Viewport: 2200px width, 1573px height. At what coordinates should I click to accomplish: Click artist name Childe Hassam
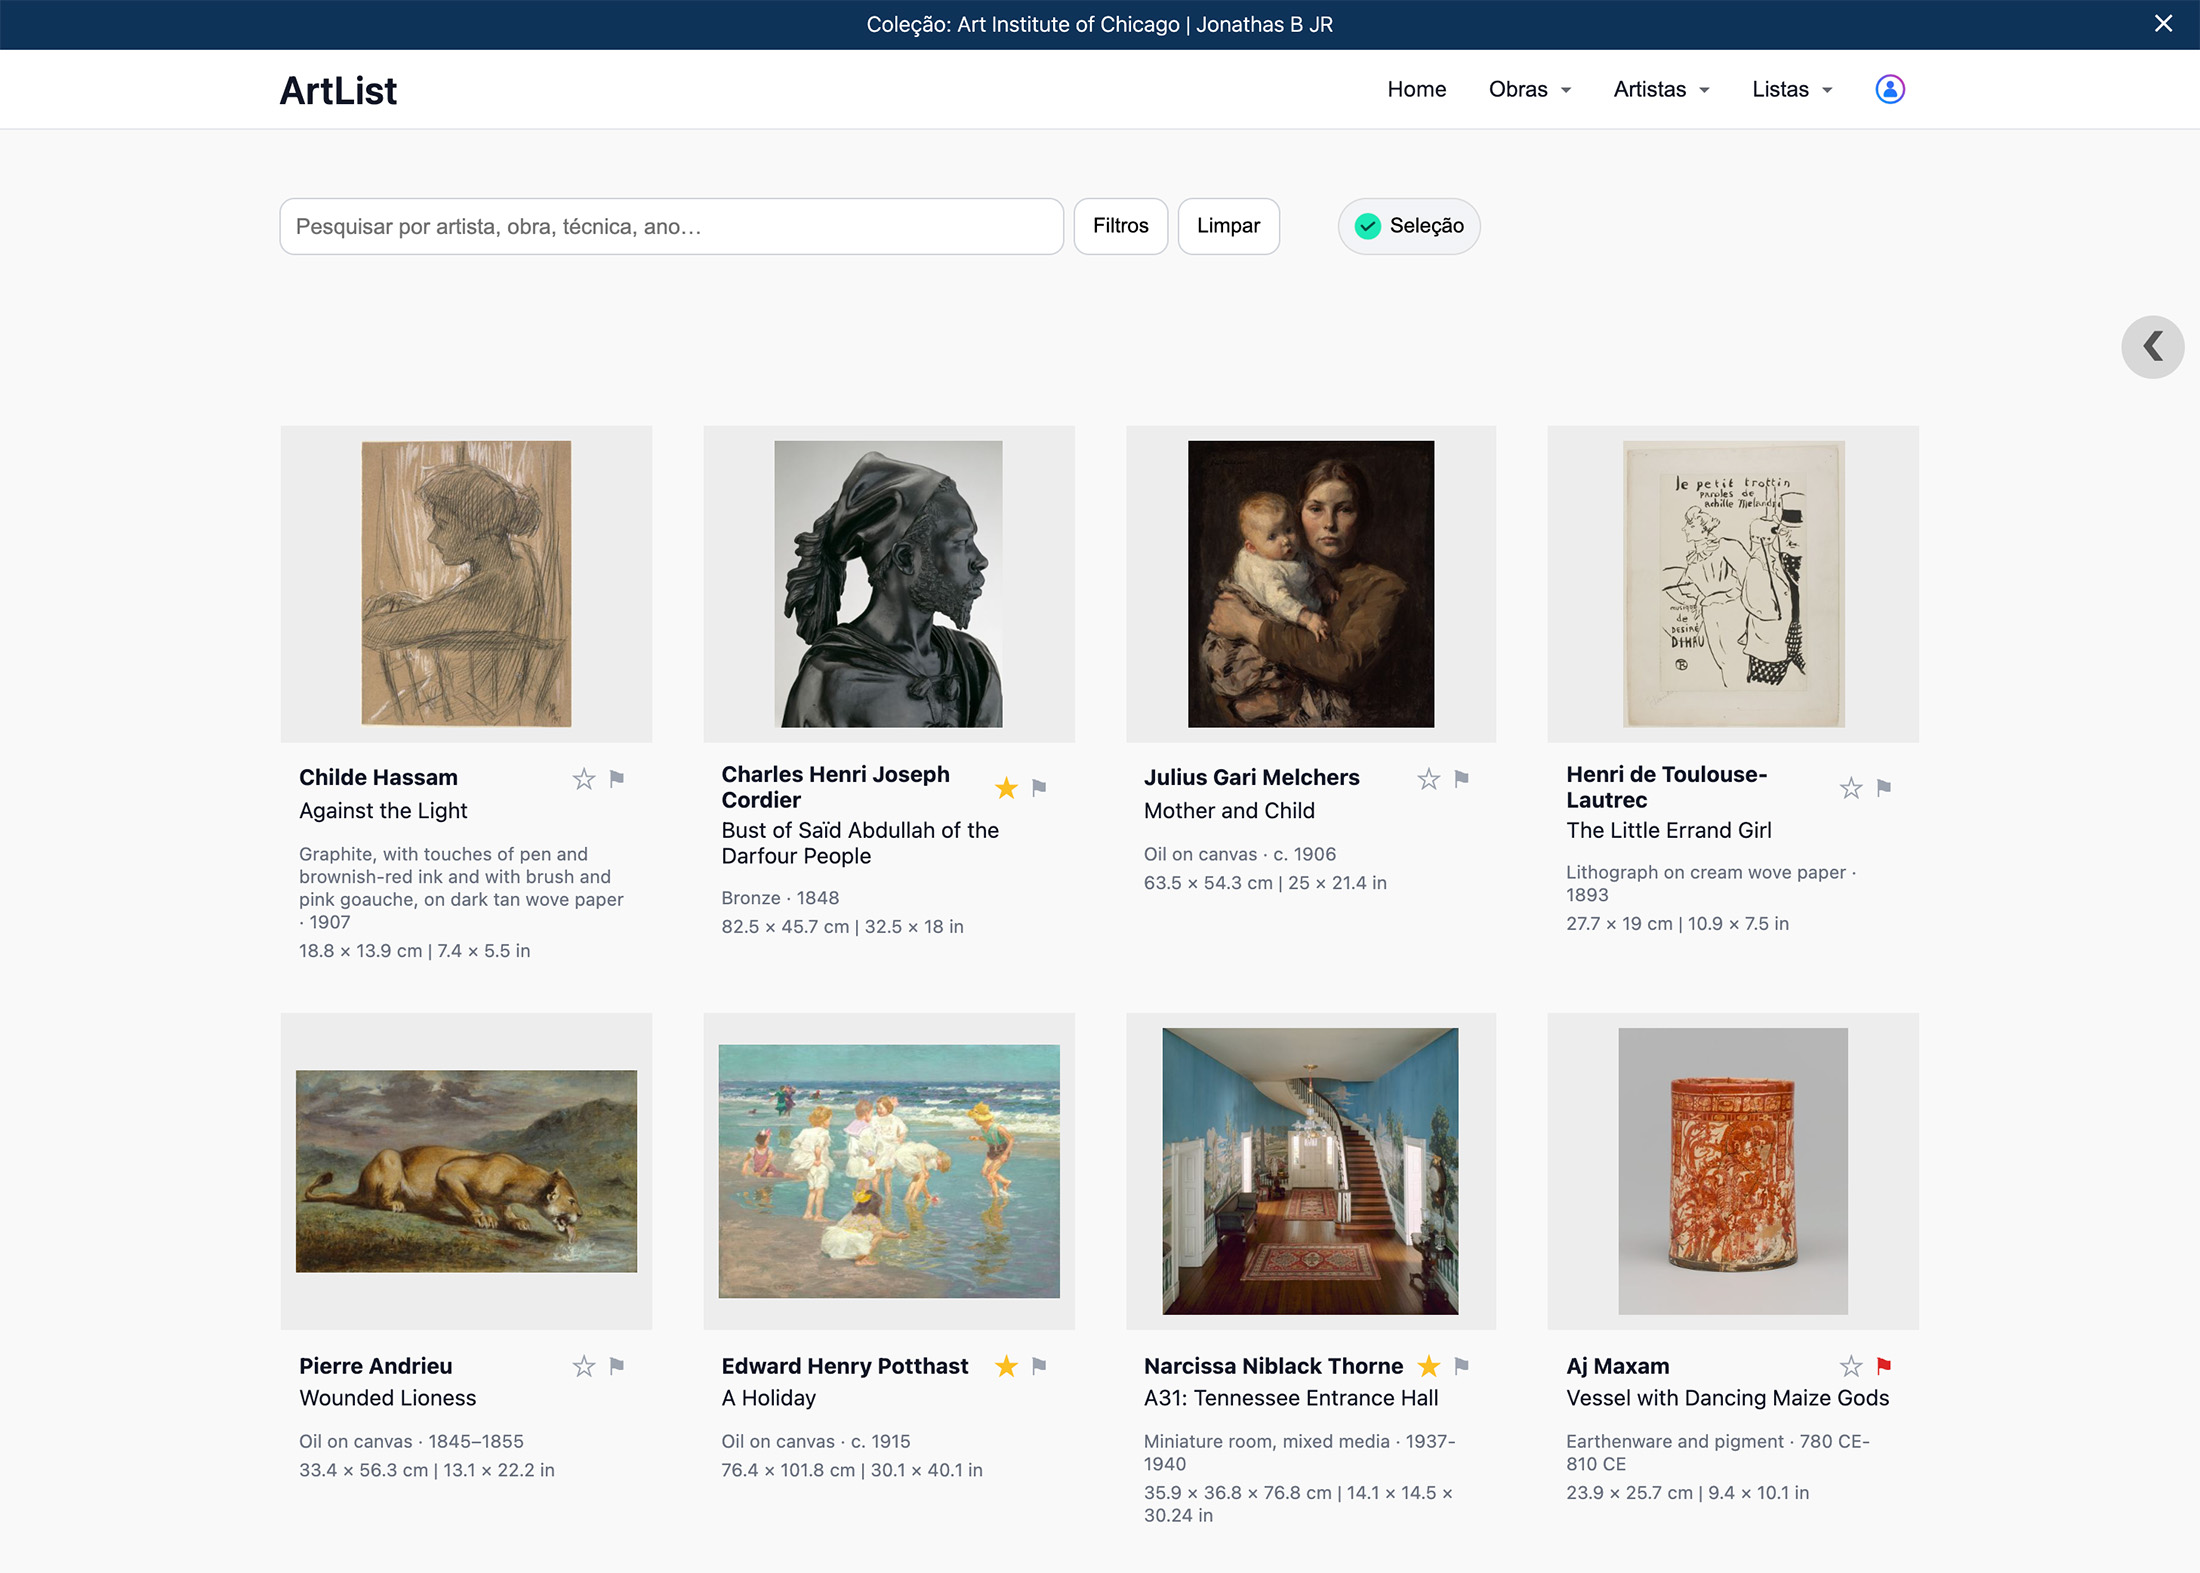pyautogui.click(x=378, y=777)
